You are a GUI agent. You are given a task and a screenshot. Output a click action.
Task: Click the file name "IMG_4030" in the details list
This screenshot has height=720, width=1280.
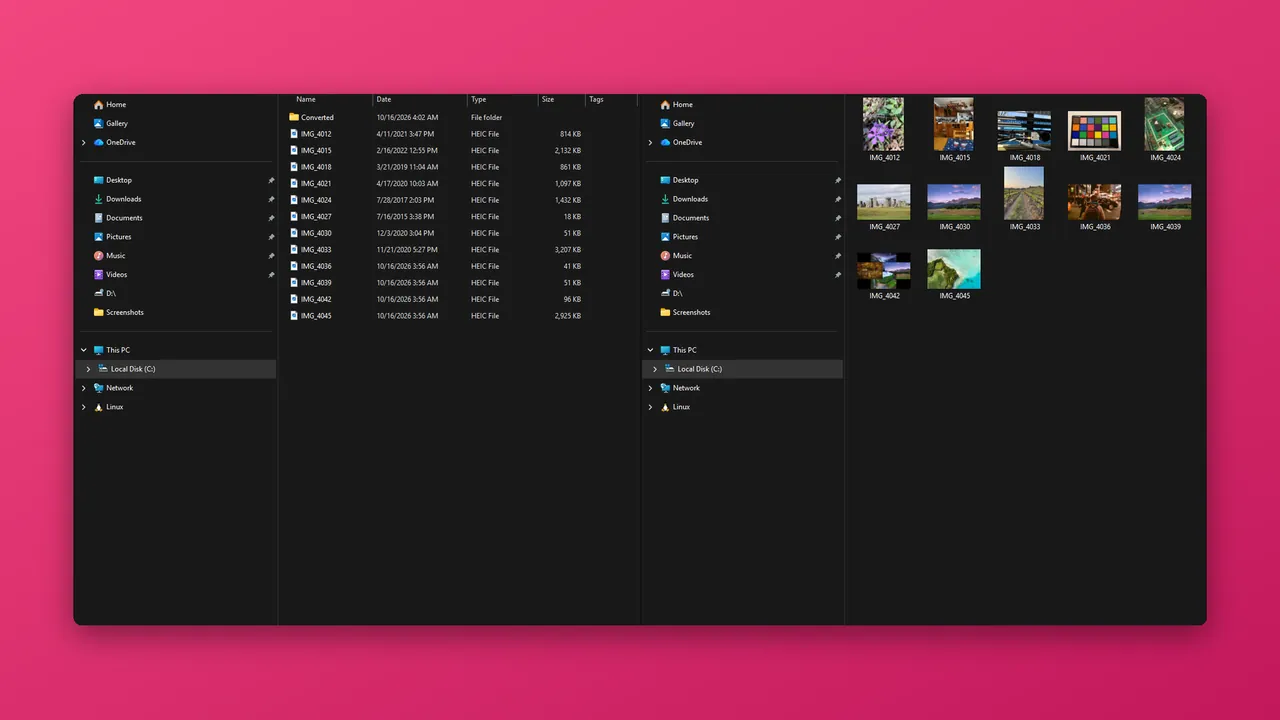pos(316,233)
